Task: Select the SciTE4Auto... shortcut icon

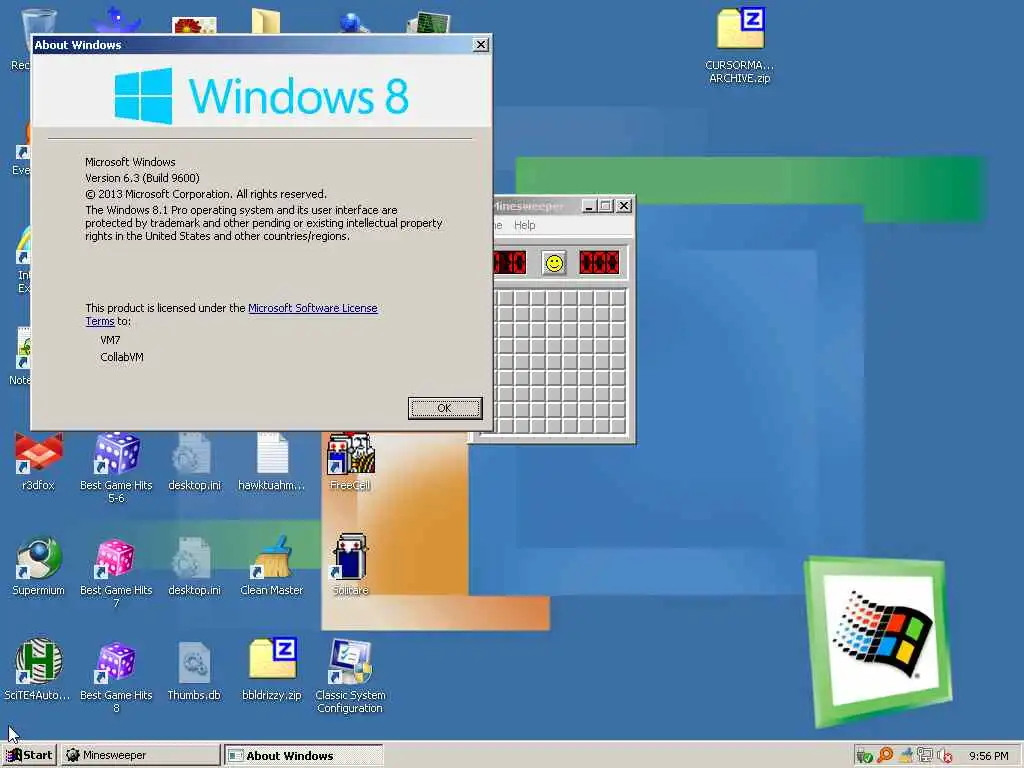Action: (37, 670)
